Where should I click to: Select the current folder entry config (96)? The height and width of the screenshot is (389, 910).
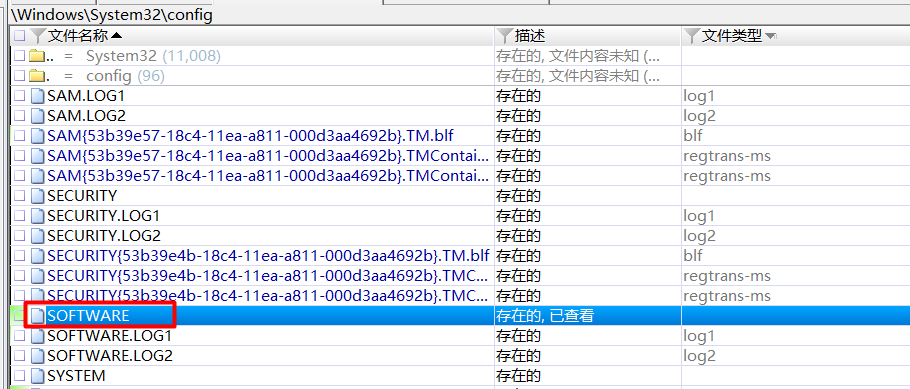click(125, 76)
